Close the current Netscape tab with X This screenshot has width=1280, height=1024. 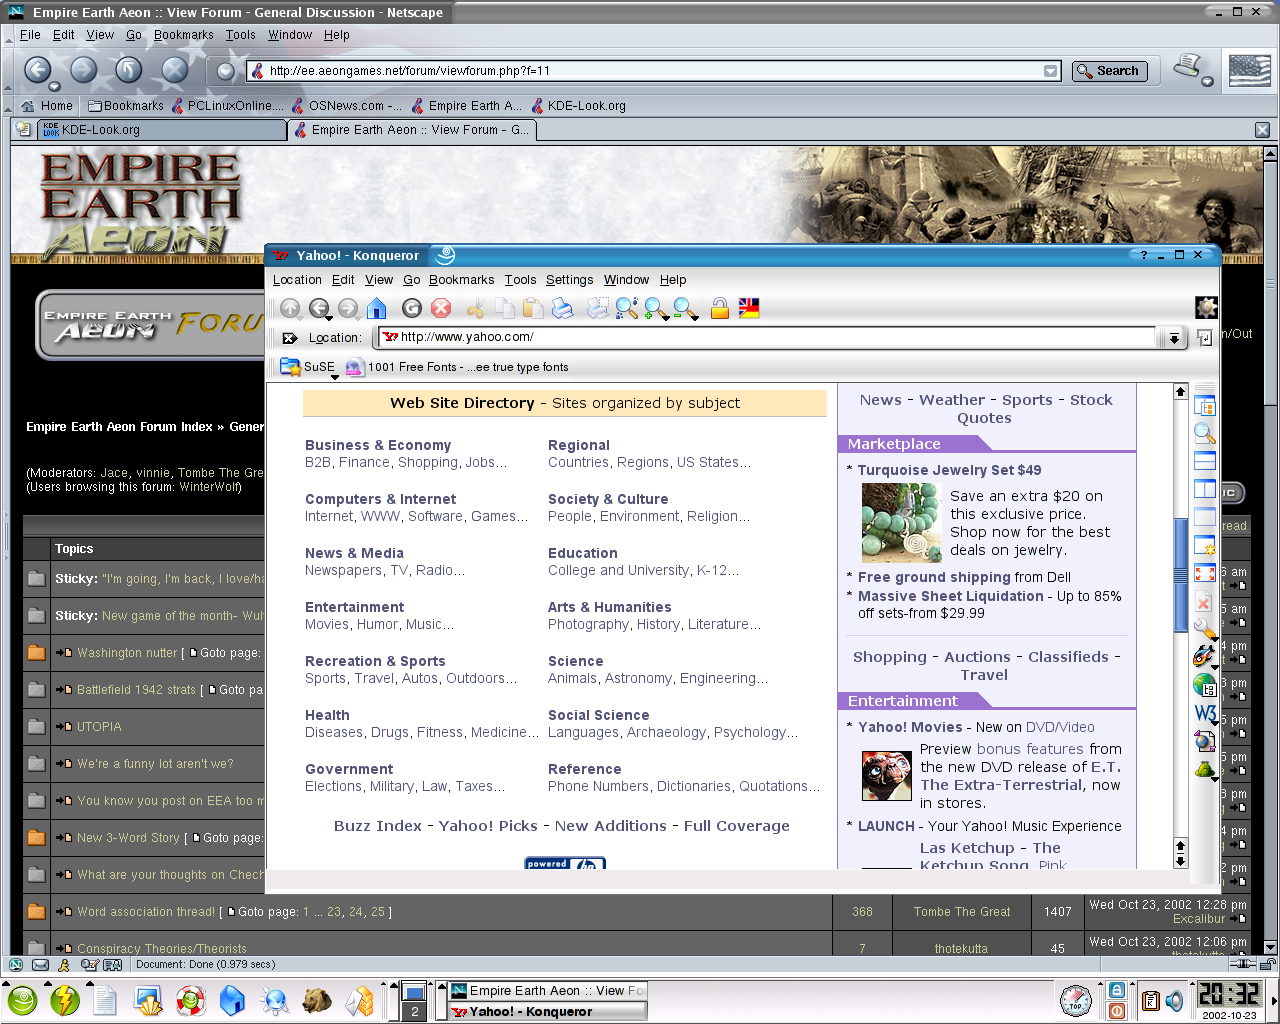(x=1262, y=130)
